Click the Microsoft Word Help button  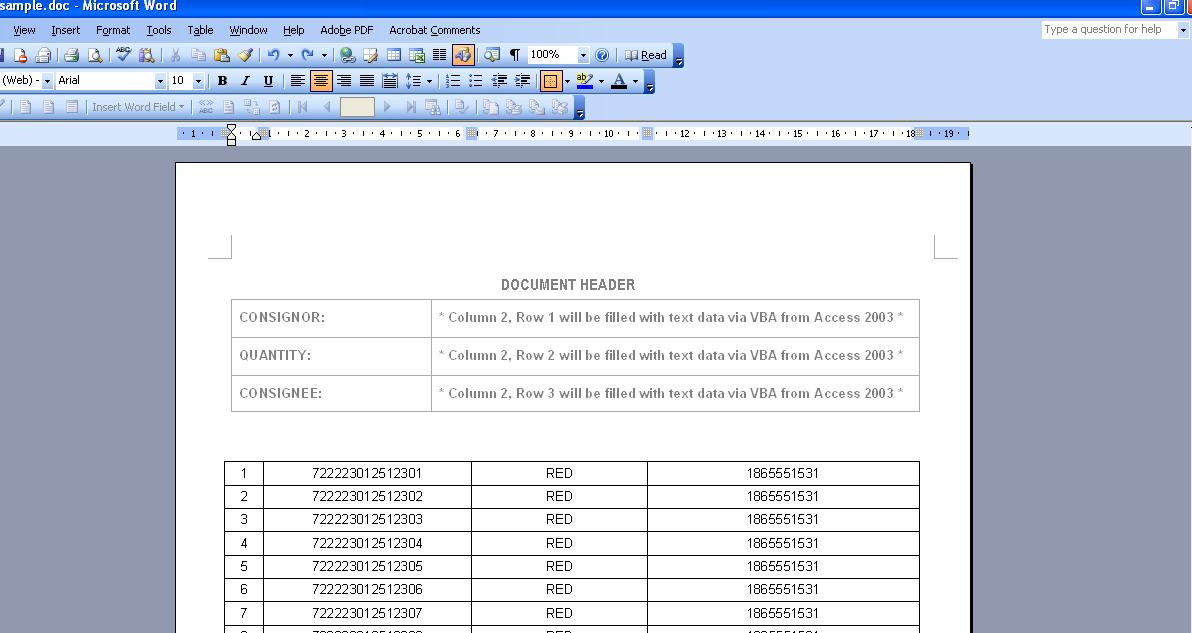click(x=602, y=55)
